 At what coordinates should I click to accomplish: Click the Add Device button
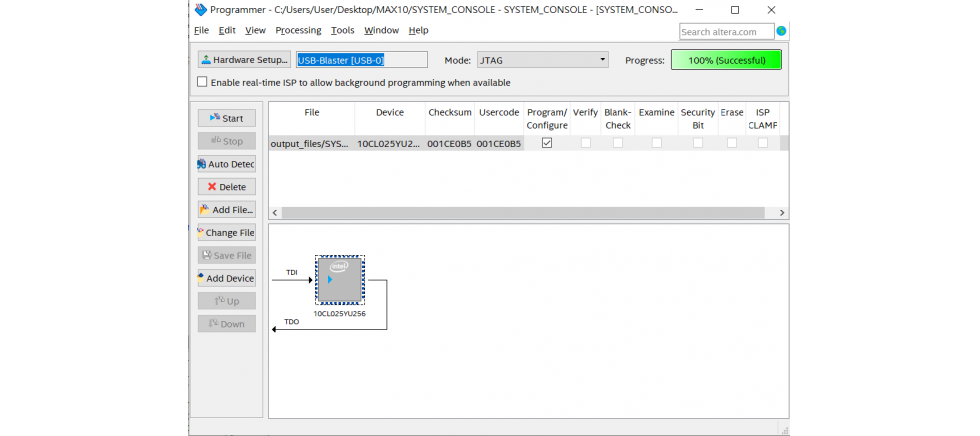226,279
